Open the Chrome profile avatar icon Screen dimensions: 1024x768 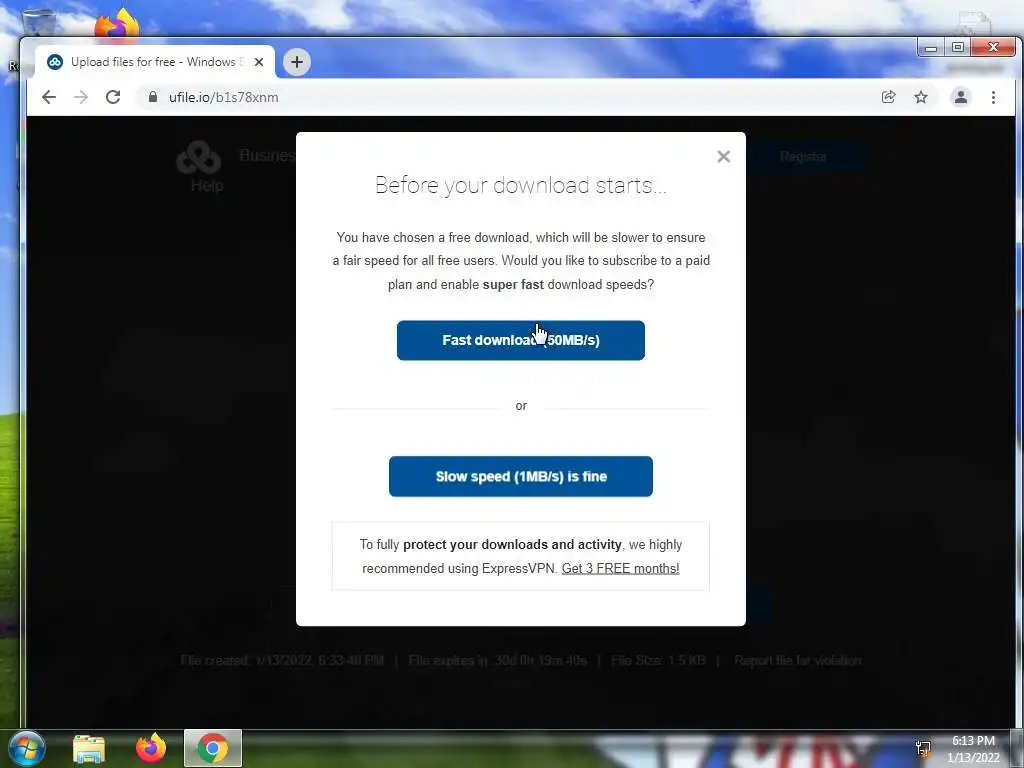click(x=961, y=97)
